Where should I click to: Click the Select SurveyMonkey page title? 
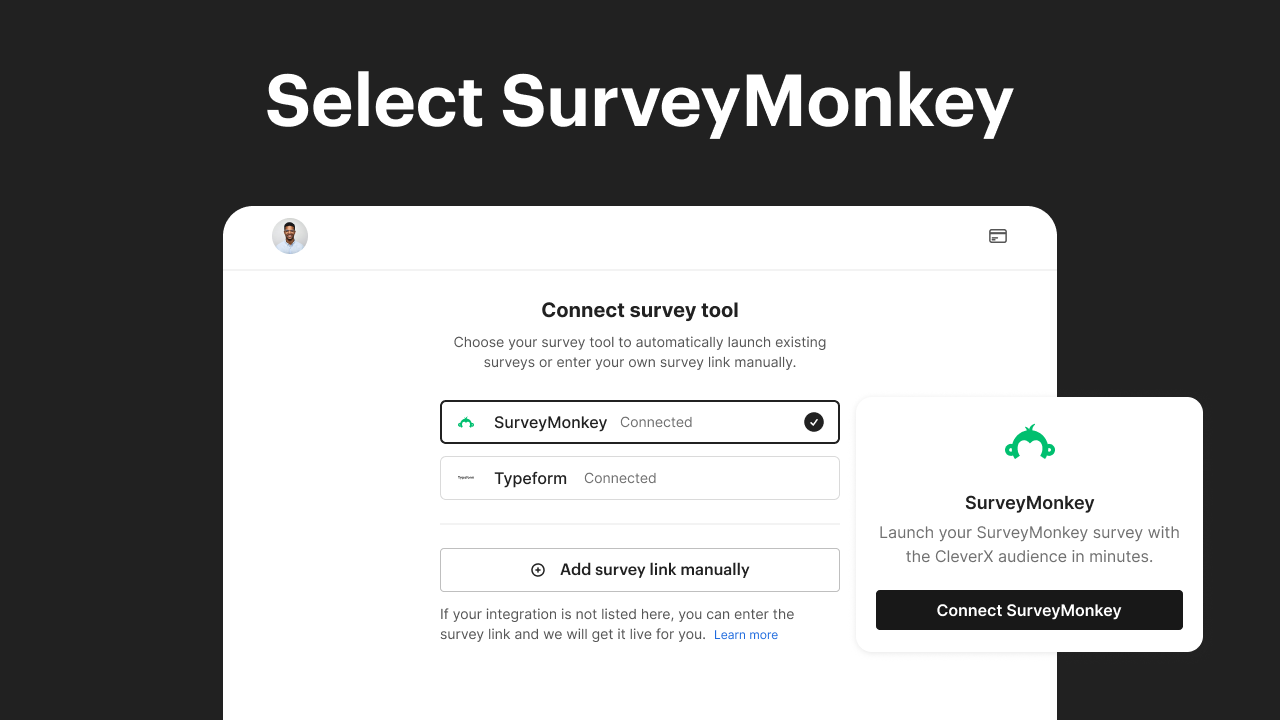click(x=640, y=100)
